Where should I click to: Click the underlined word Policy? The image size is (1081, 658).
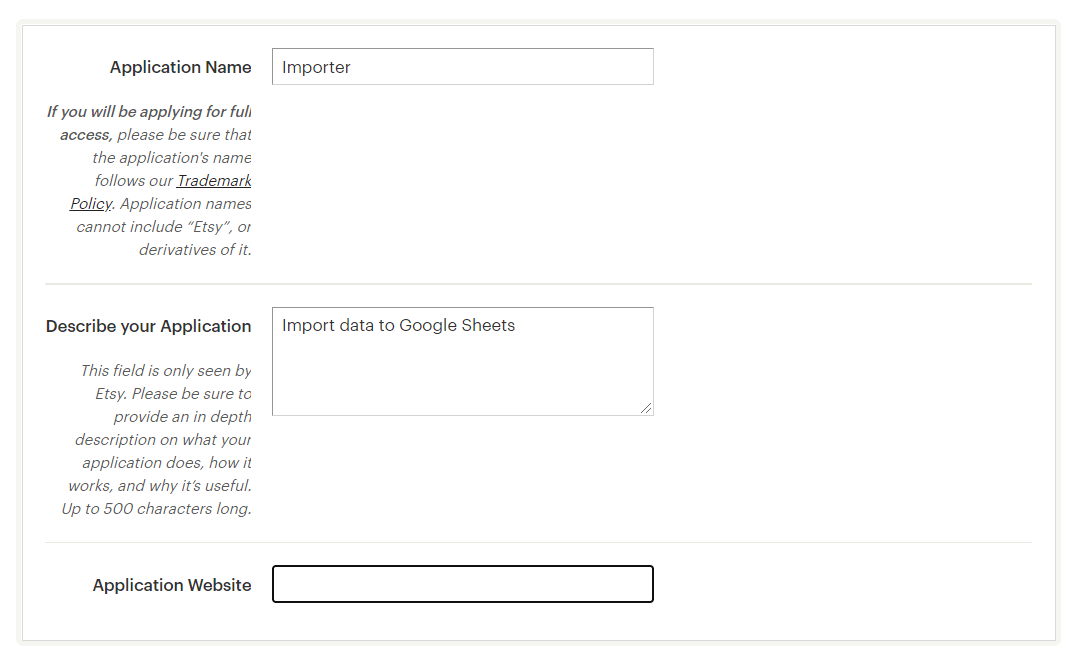[x=90, y=203]
